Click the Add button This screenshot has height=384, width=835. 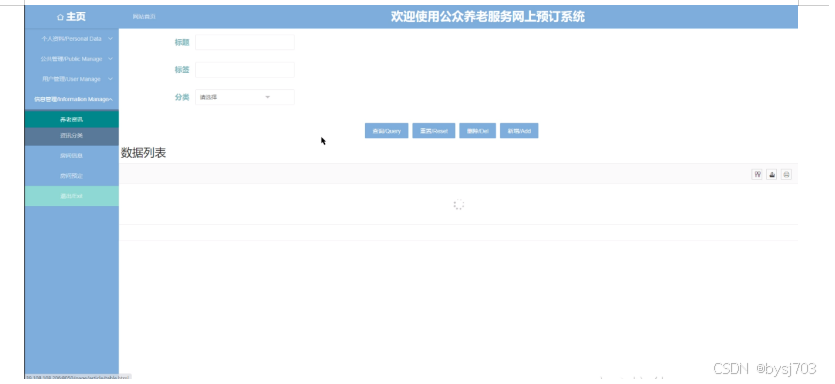click(519, 131)
